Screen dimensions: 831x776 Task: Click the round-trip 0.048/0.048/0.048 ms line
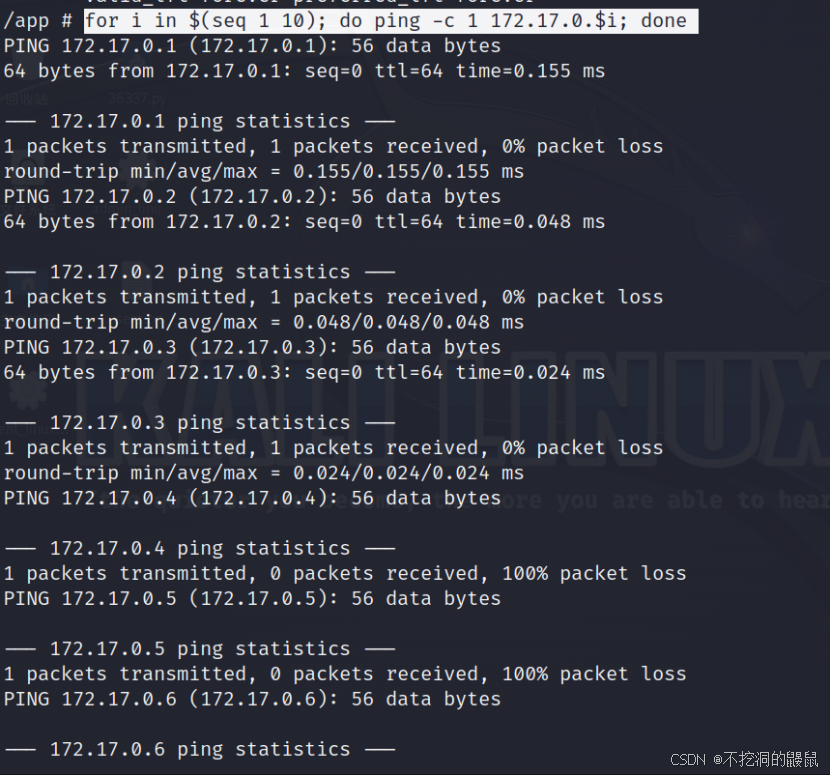point(264,322)
